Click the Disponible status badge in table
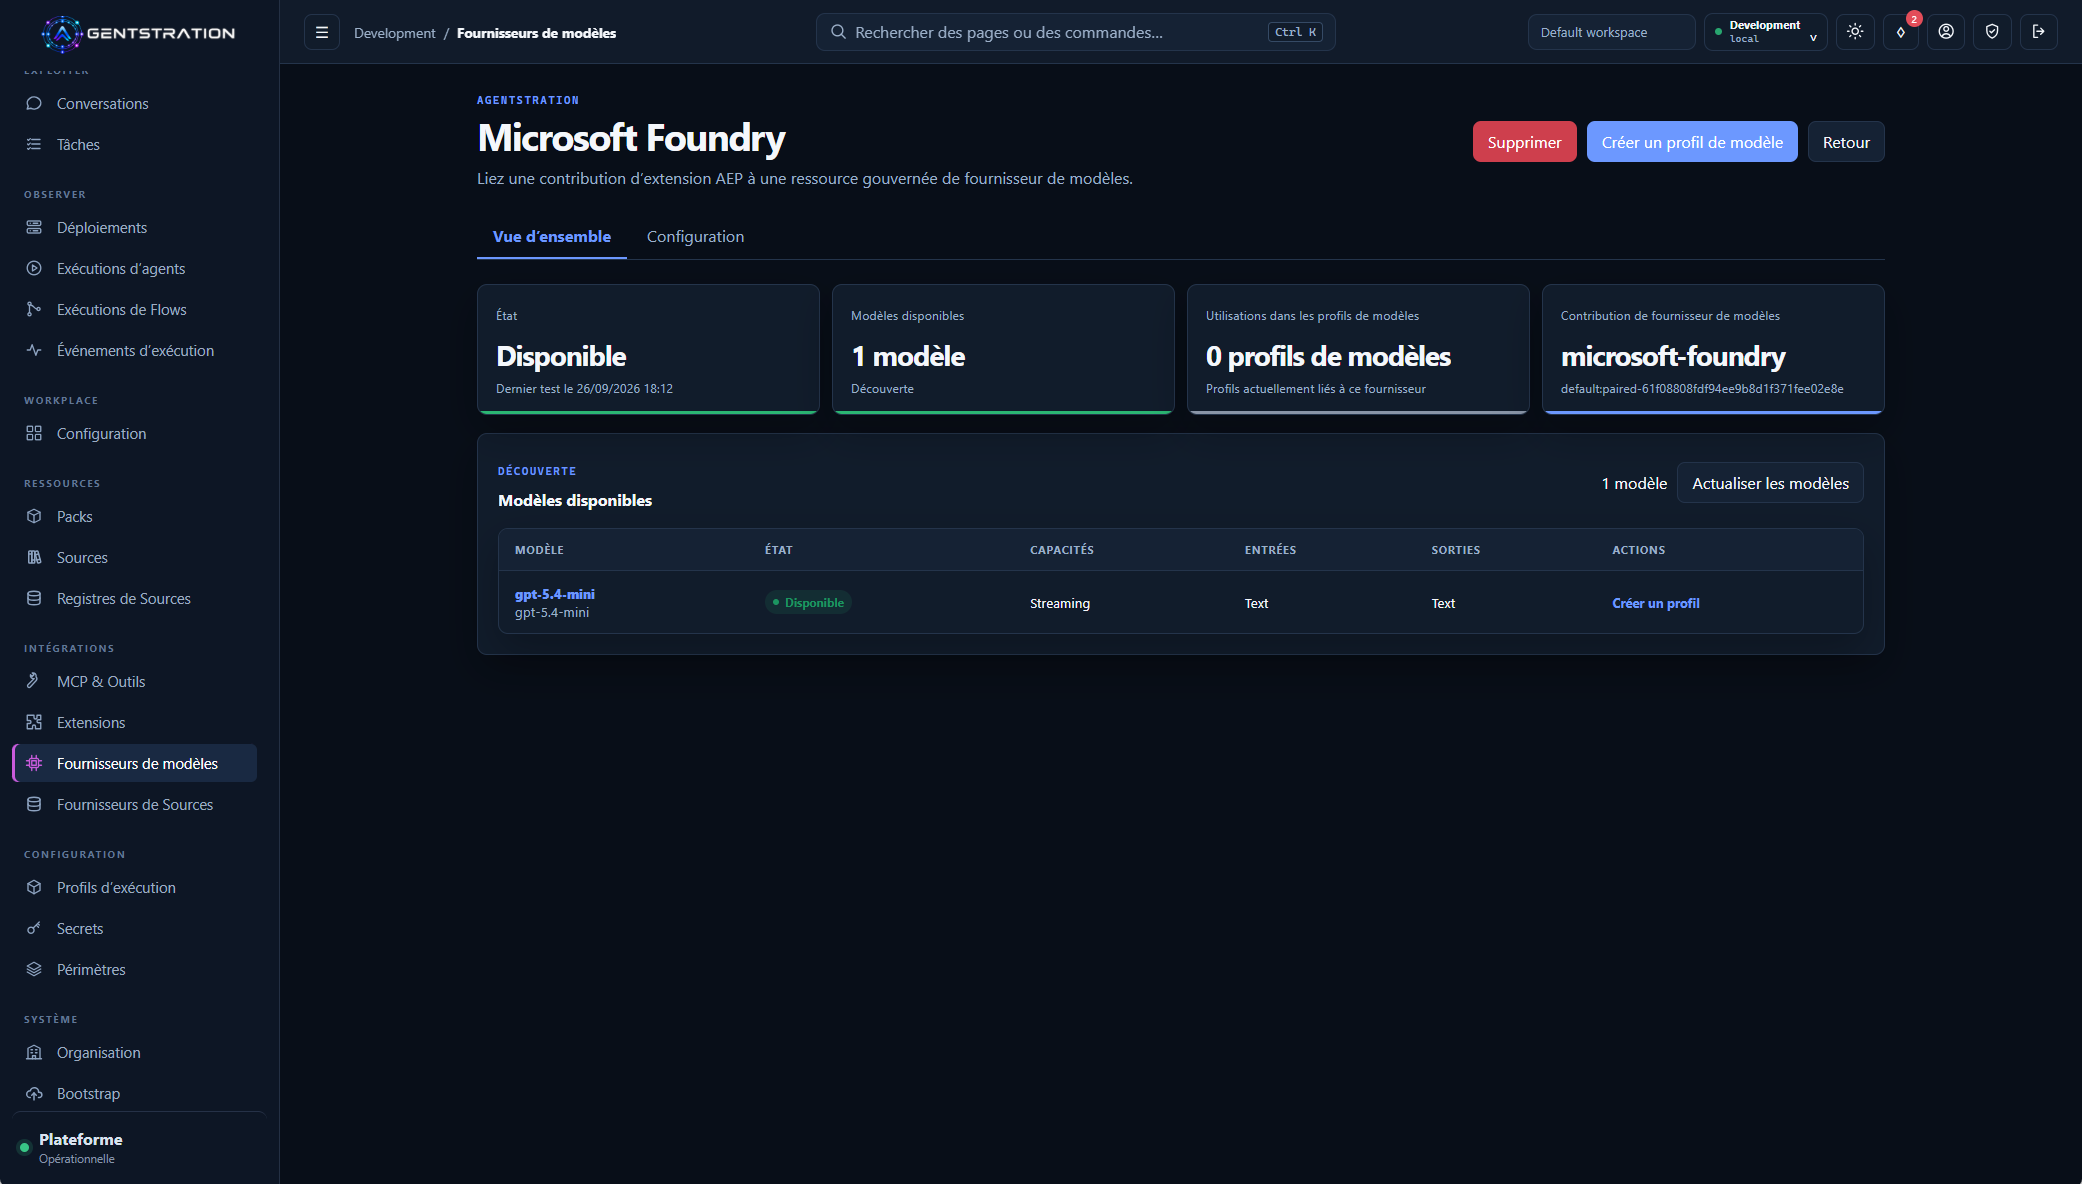Image resolution: width=2082 pixels, height=1184 pixels. coord(808,602)
